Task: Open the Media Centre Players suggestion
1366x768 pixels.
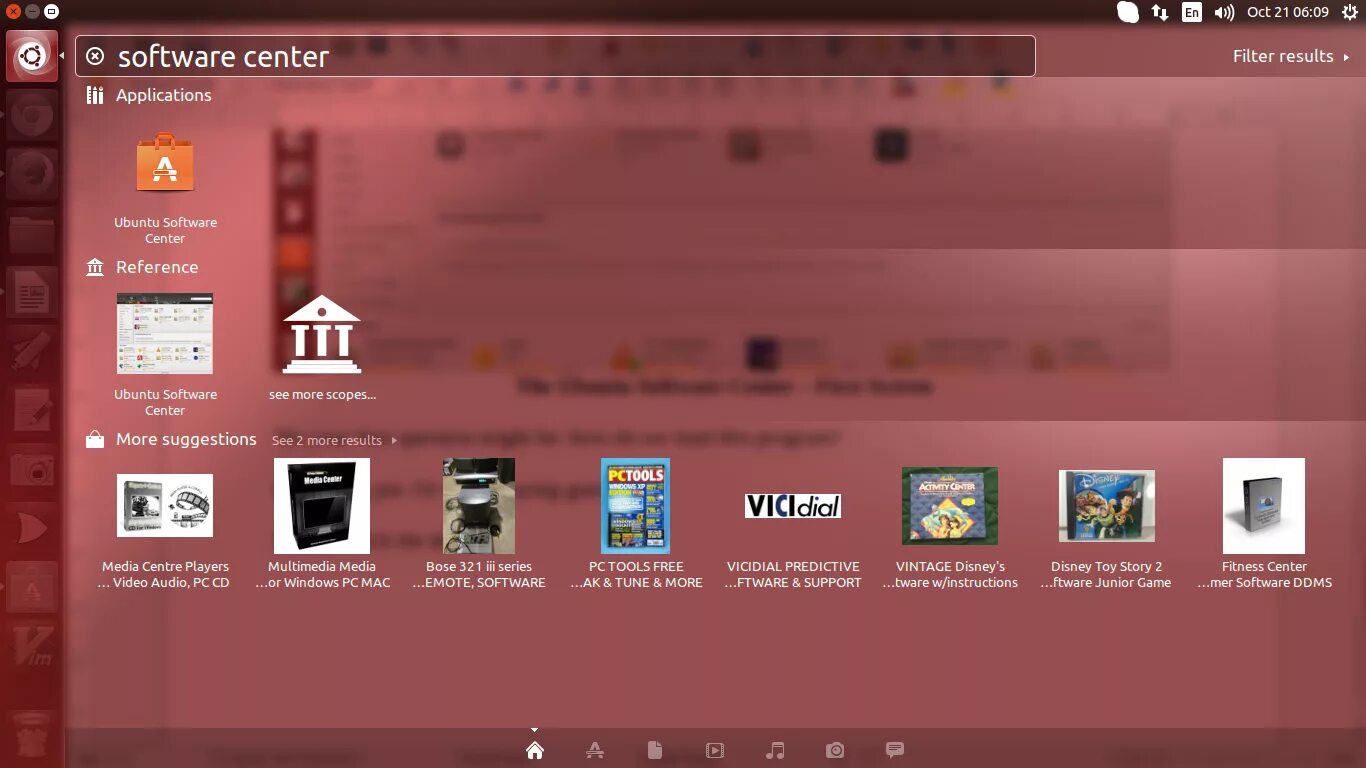Action: 165,506
